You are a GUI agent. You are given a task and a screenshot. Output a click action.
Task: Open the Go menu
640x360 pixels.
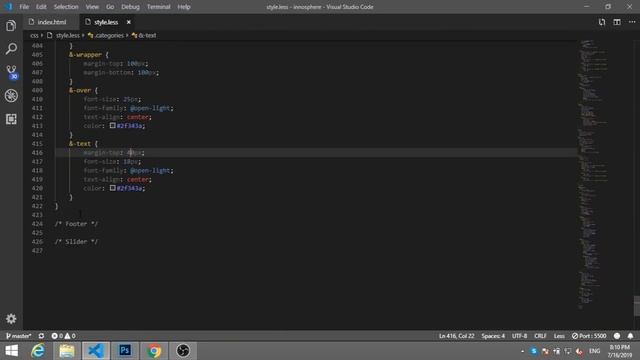pyautogui.click(x=110, y=7)
